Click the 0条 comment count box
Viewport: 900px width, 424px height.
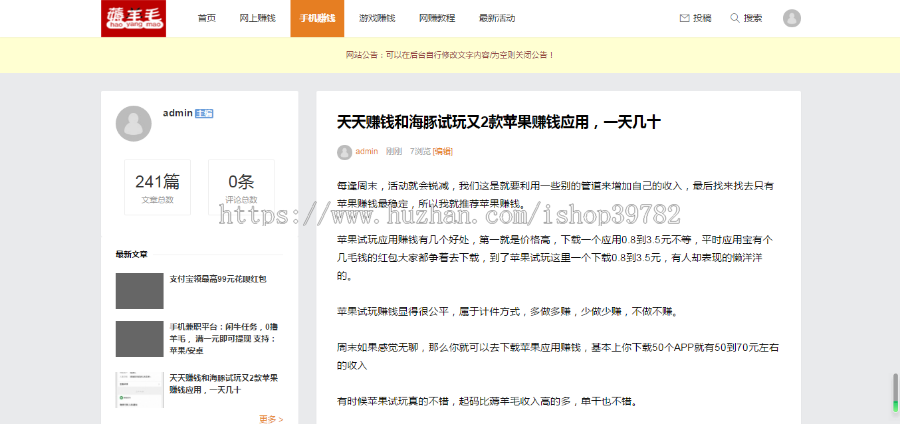(241, 187)
